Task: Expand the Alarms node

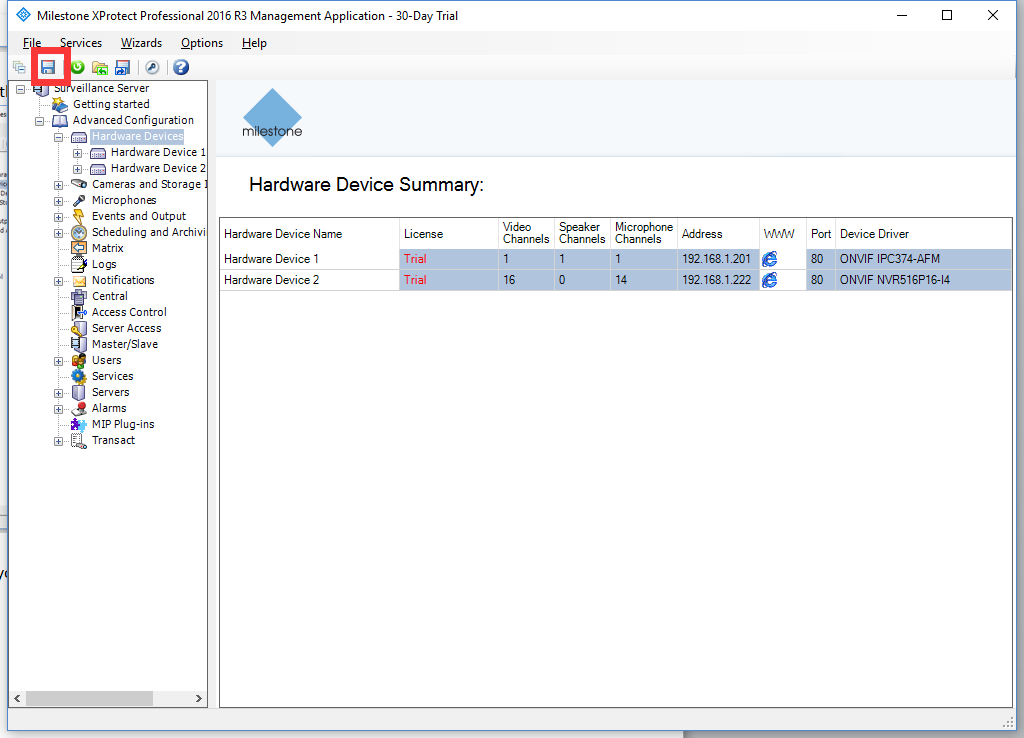Action: tap(59, 409)
